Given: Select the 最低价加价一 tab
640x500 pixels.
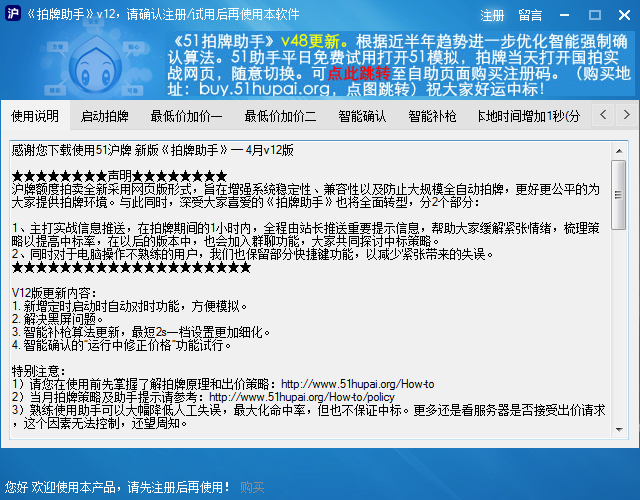Looking at the screenshot, I should 186,116.
